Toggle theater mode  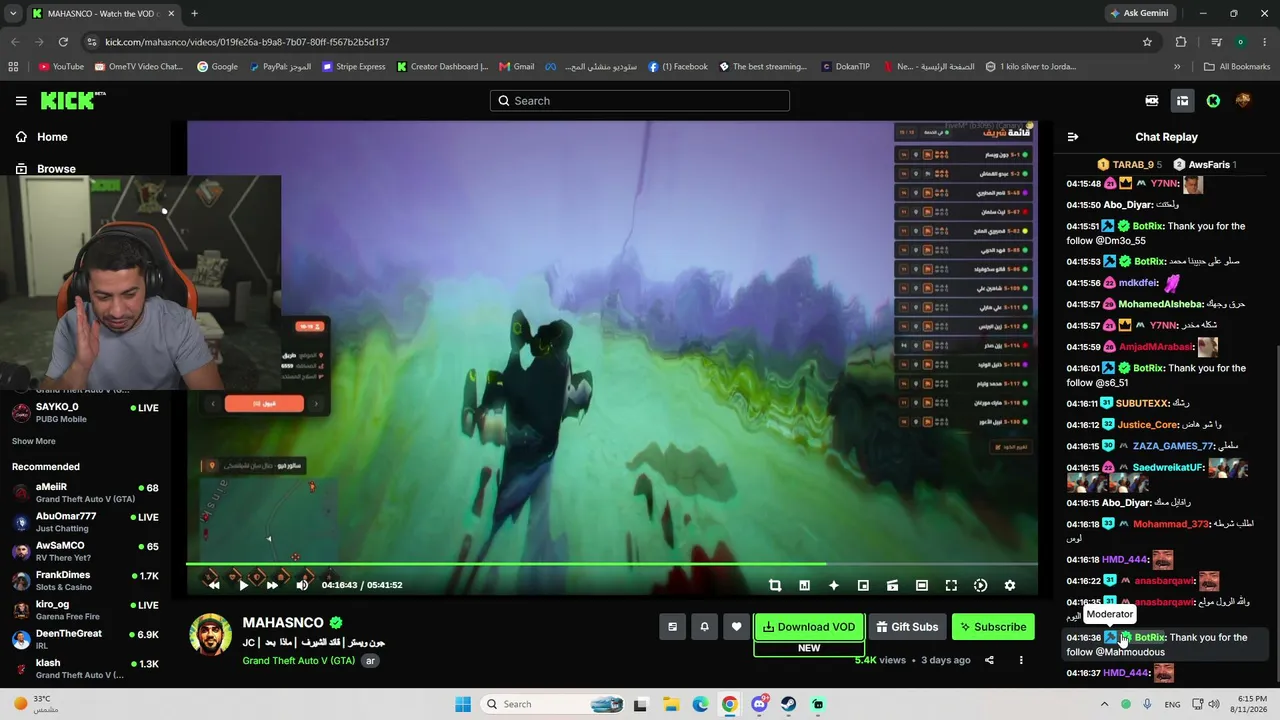click(x=922, y=585)
